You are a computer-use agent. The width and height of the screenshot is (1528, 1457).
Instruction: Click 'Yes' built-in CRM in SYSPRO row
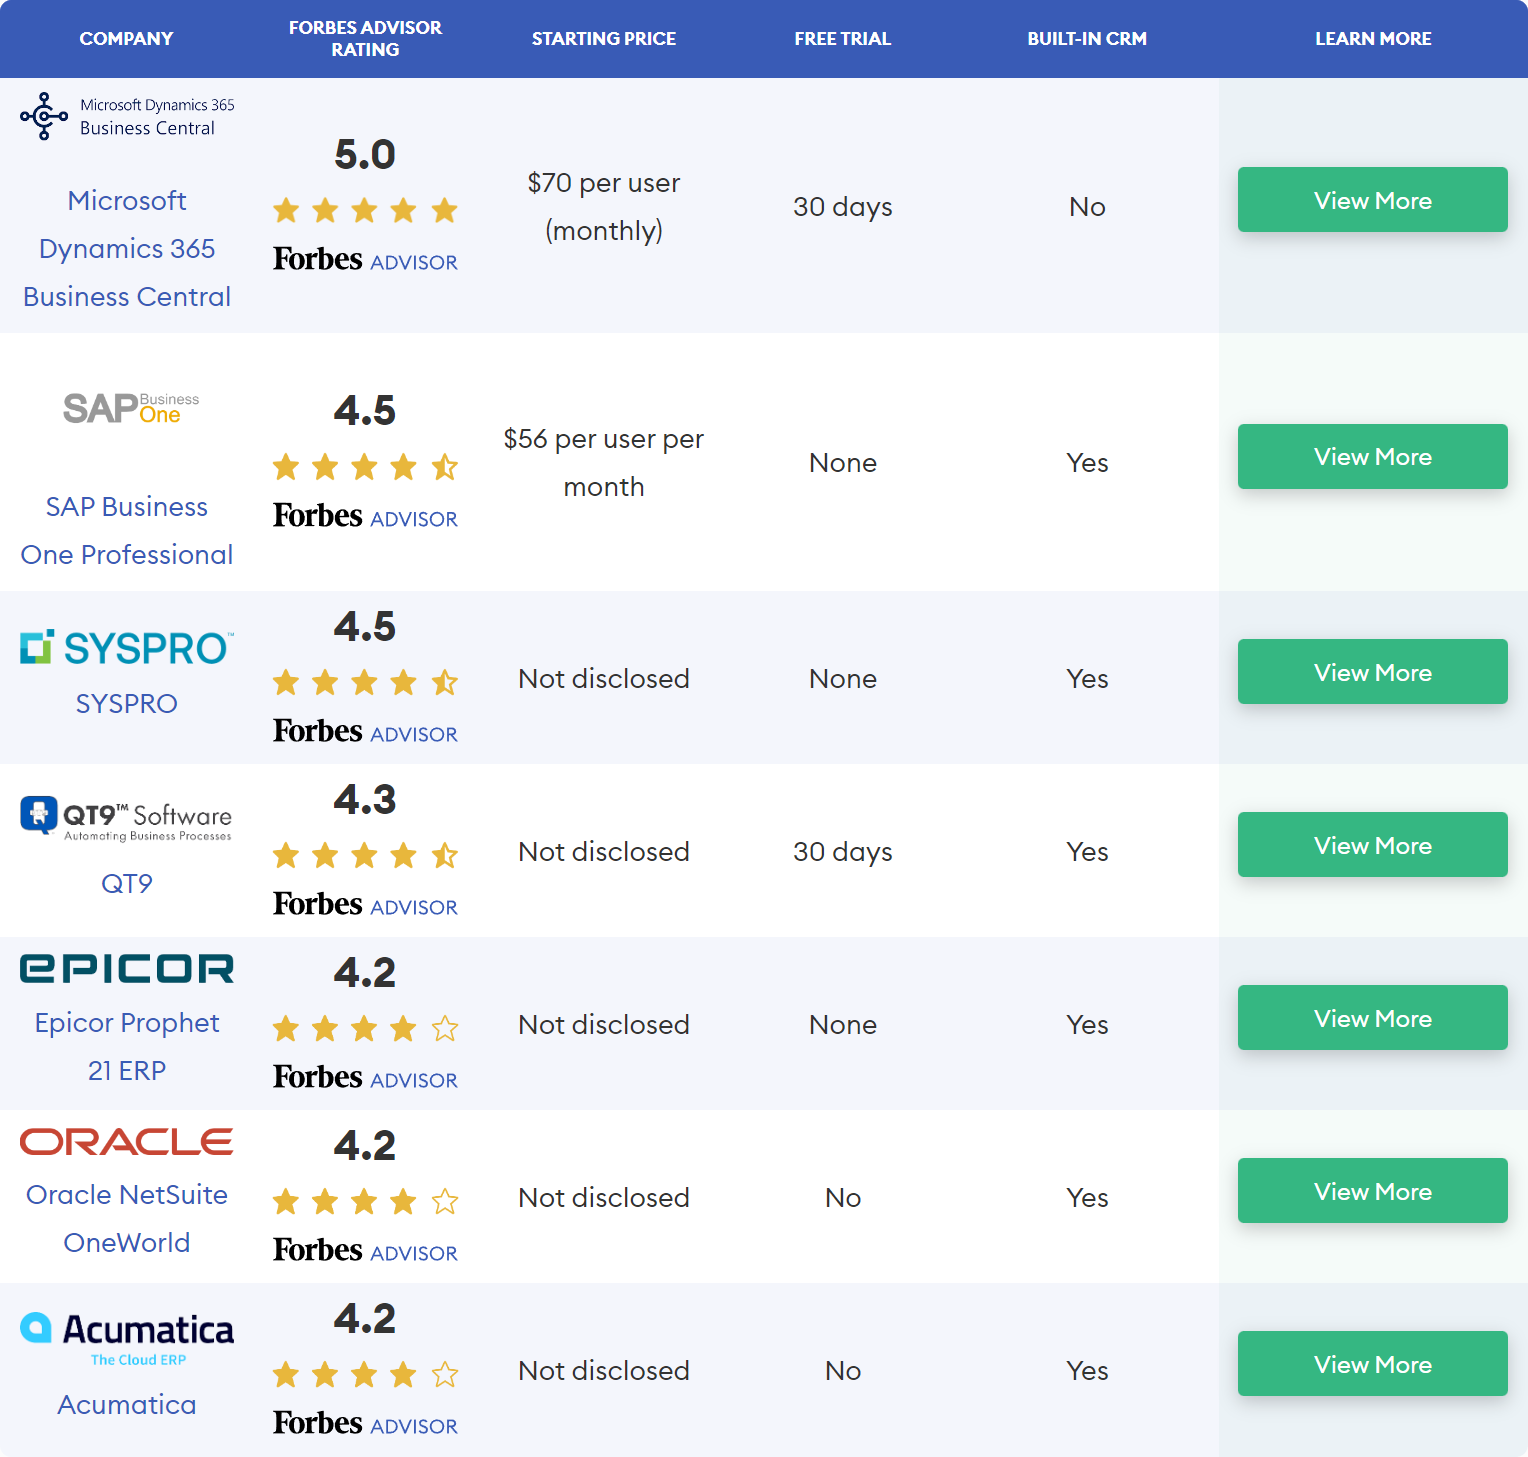pos(1087,679)
